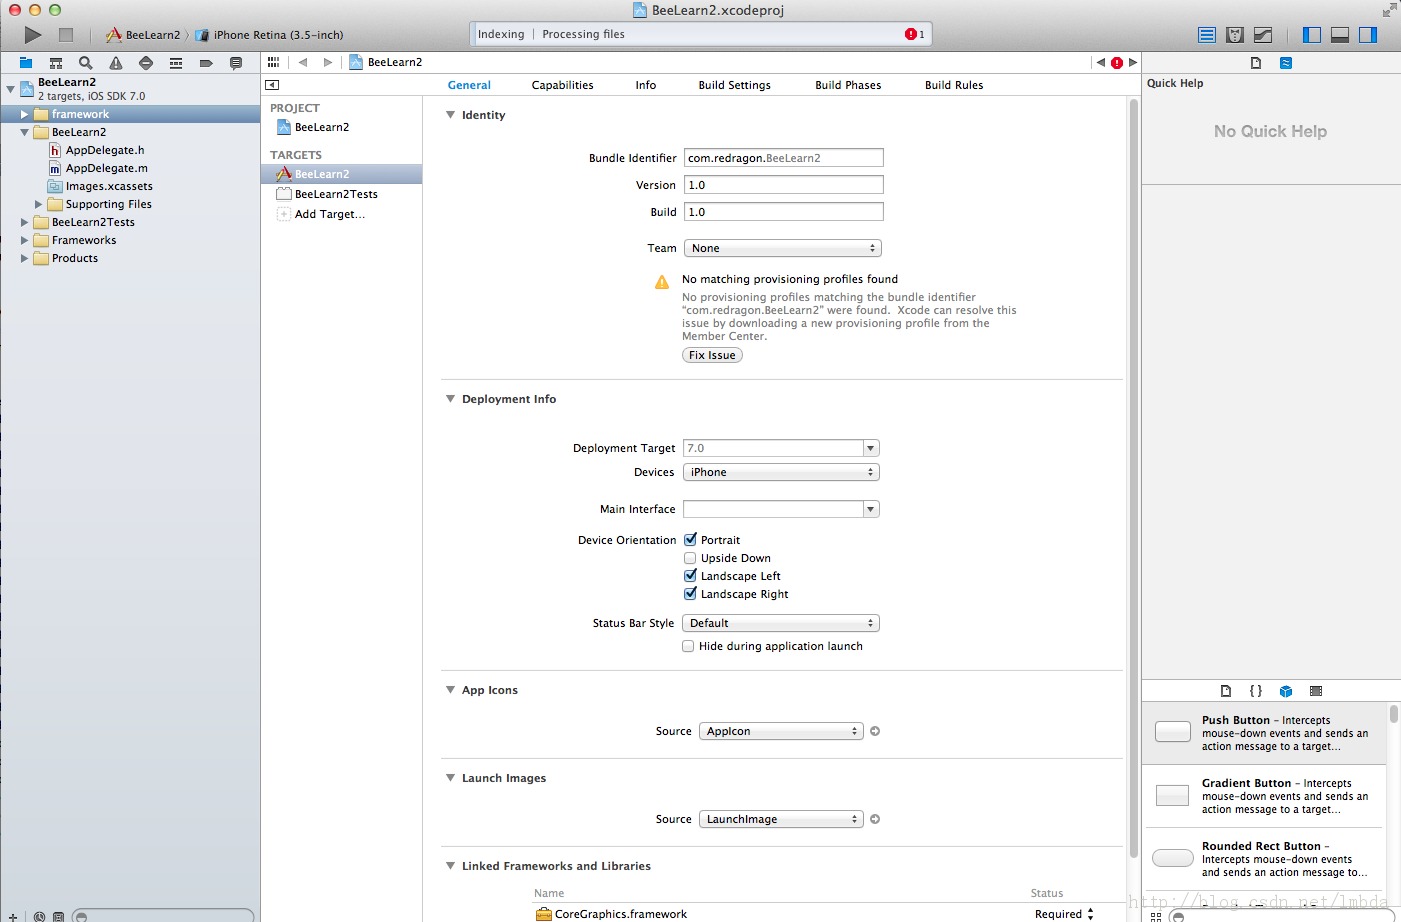Show the Quick Help inspector icon
The width and height of the screenshot is (1401, 922).
click(x=1286, y=63)
